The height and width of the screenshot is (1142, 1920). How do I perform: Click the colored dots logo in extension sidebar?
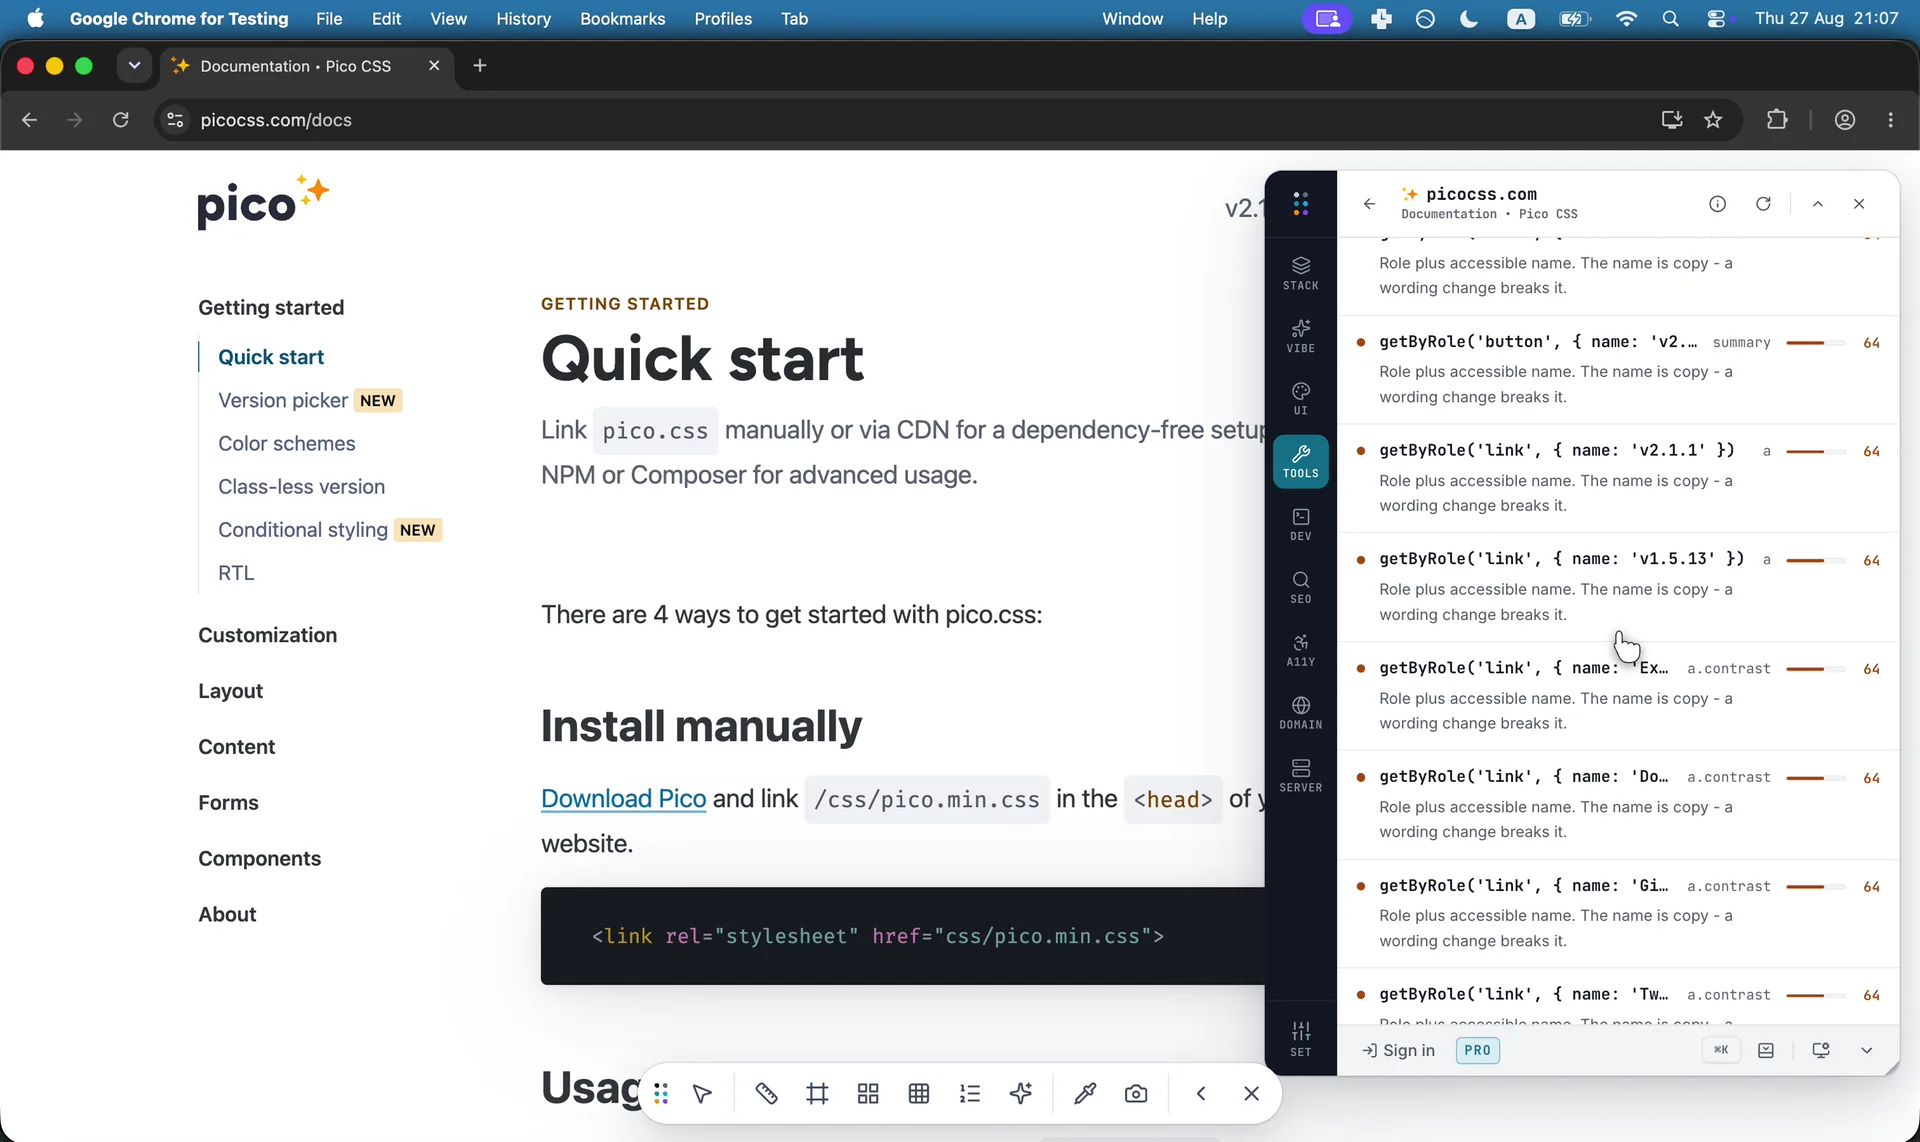coord(1300,204)
